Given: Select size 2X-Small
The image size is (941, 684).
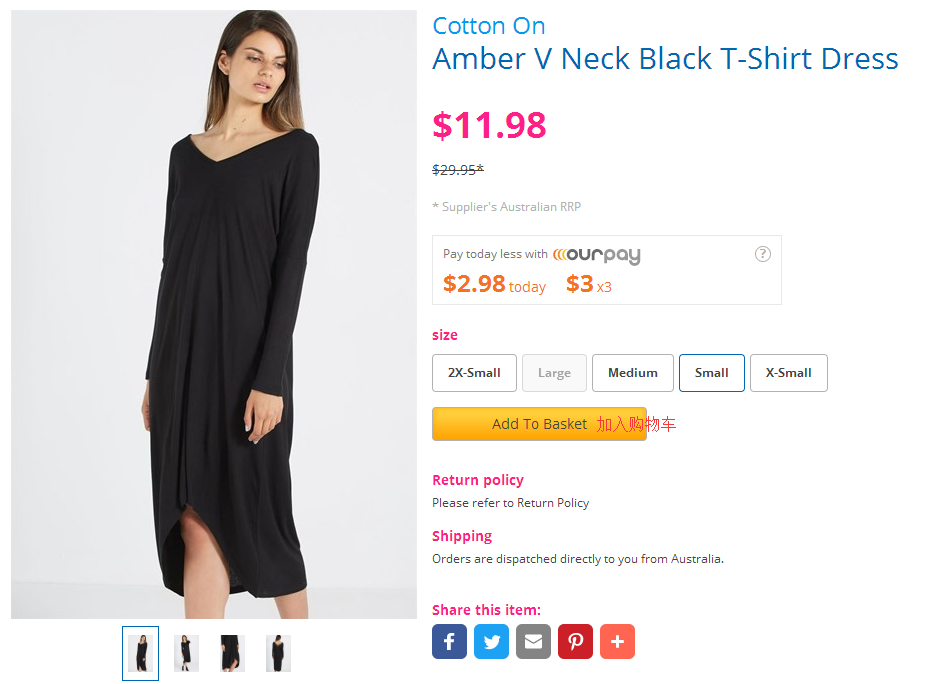Looking at the screenshot, I should tap(474, 373).
